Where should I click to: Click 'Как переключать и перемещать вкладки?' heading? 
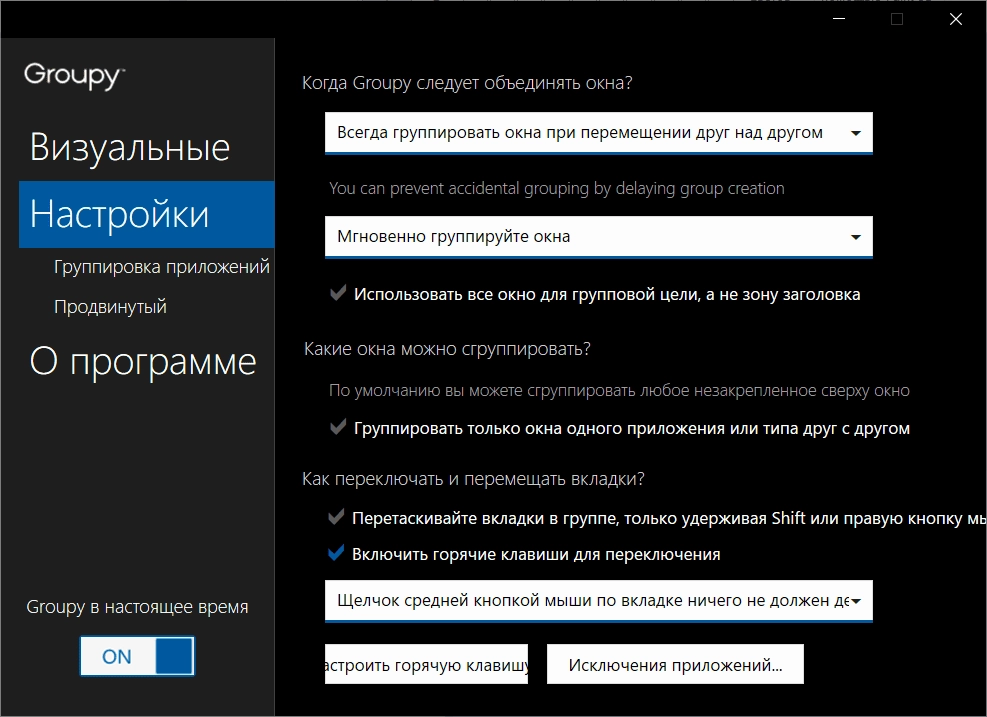tap(473, 479)
